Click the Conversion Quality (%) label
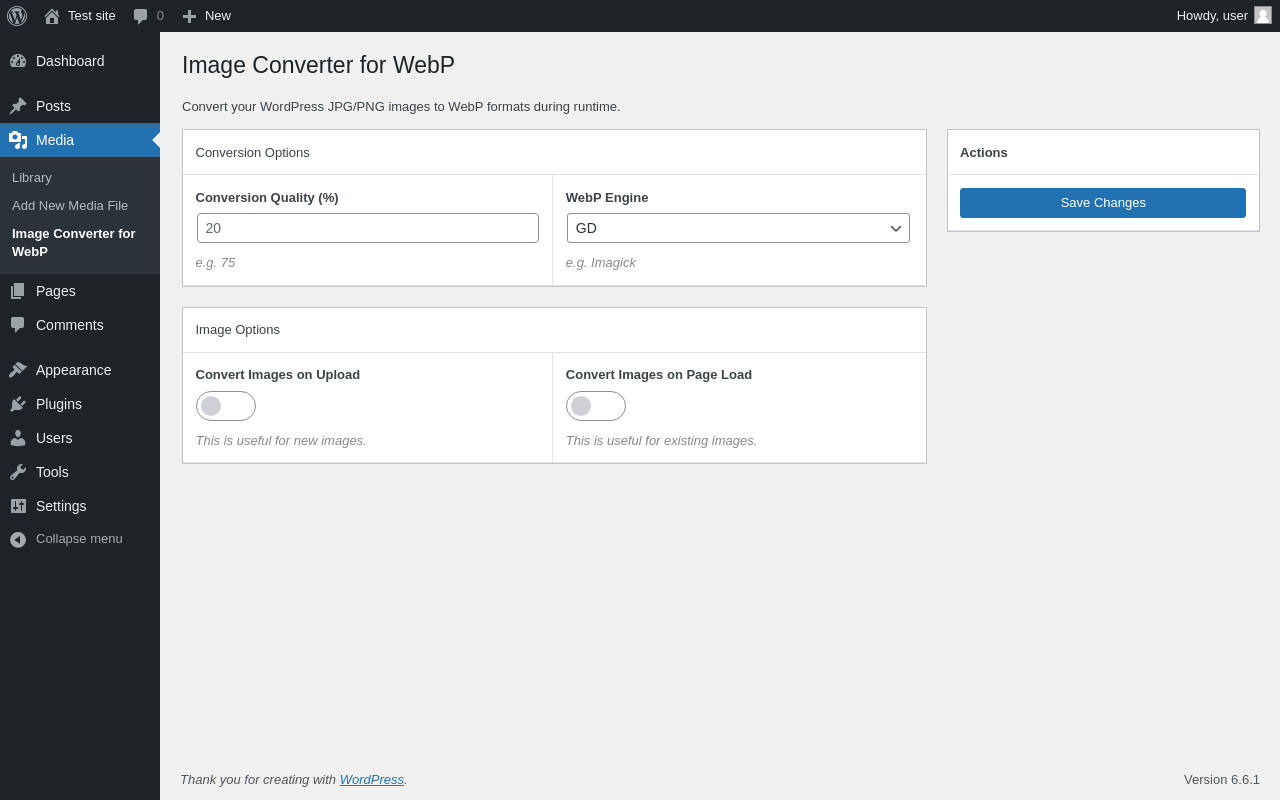This screenshot has height=800, width=1280. pos(267,197)
